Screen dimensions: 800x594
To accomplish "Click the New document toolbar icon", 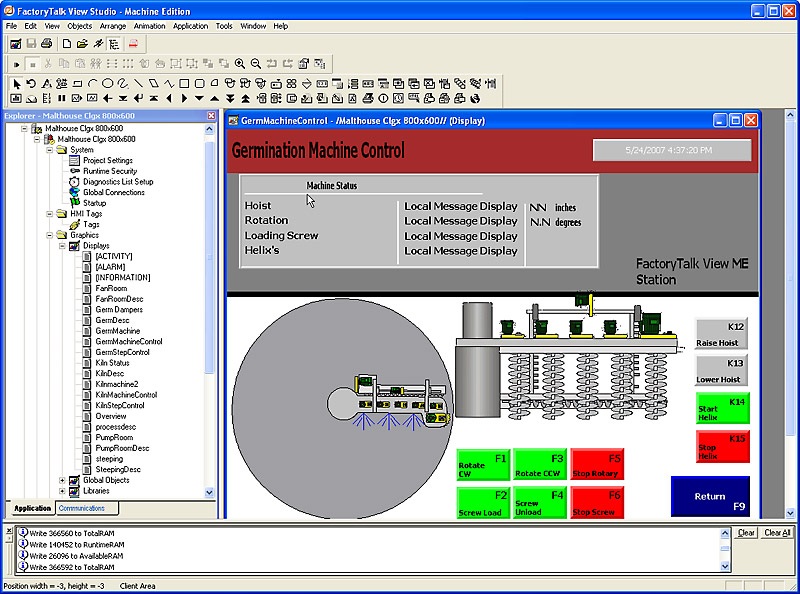I will tap(66, 44).
